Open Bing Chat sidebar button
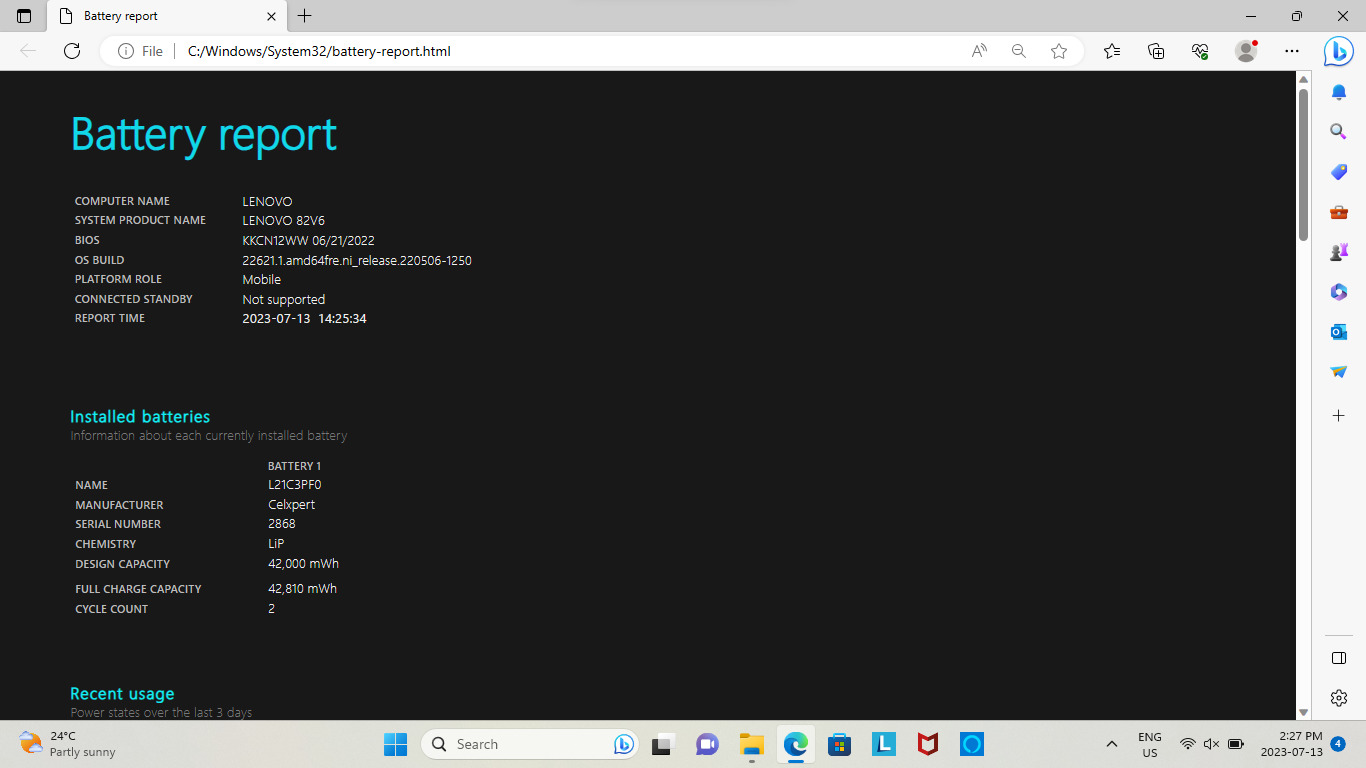 pyautogui.click(x=1339, y=51)
